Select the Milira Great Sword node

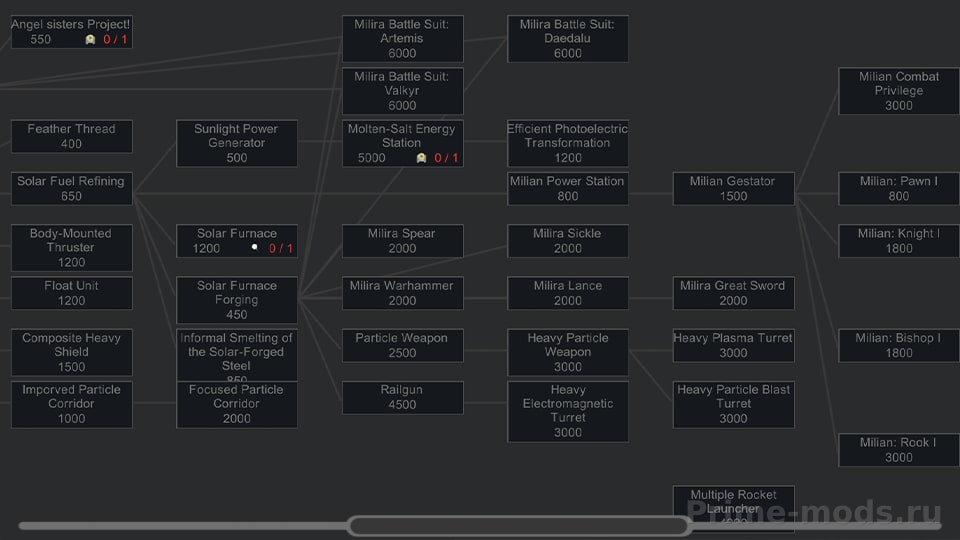pyautogui.click(x=733, y=293)
